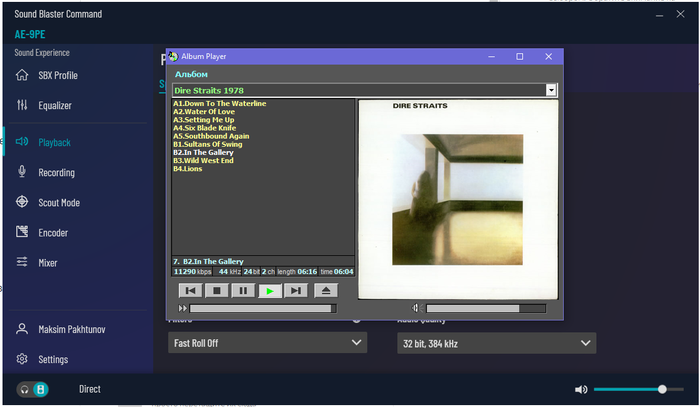Pause playback in Album Player
Screen dimensions: 700x407
[243, 291]
